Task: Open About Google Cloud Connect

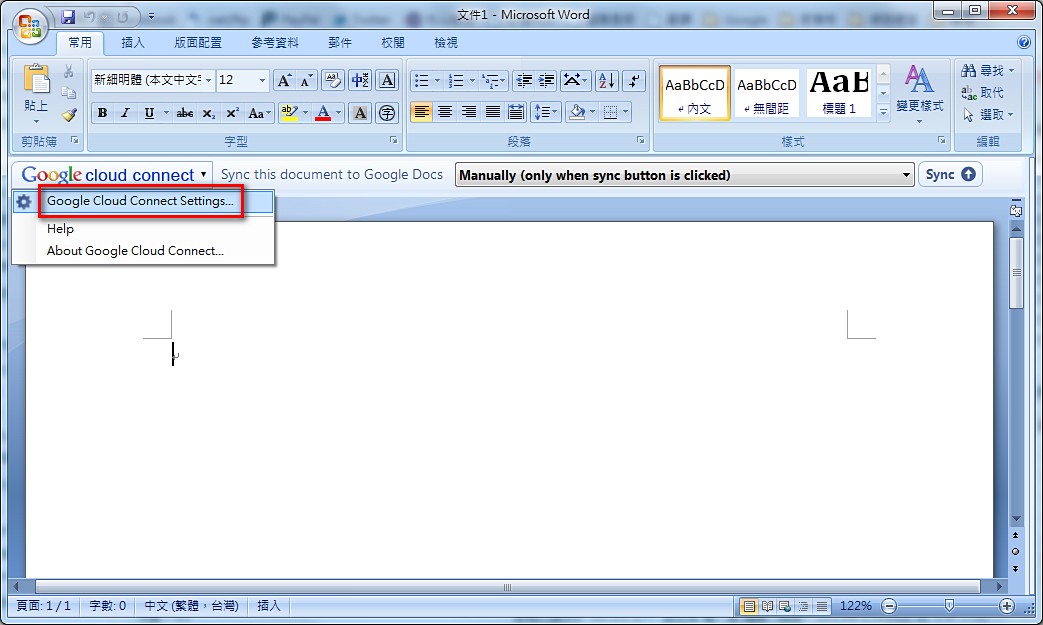Action: point(135,251)
